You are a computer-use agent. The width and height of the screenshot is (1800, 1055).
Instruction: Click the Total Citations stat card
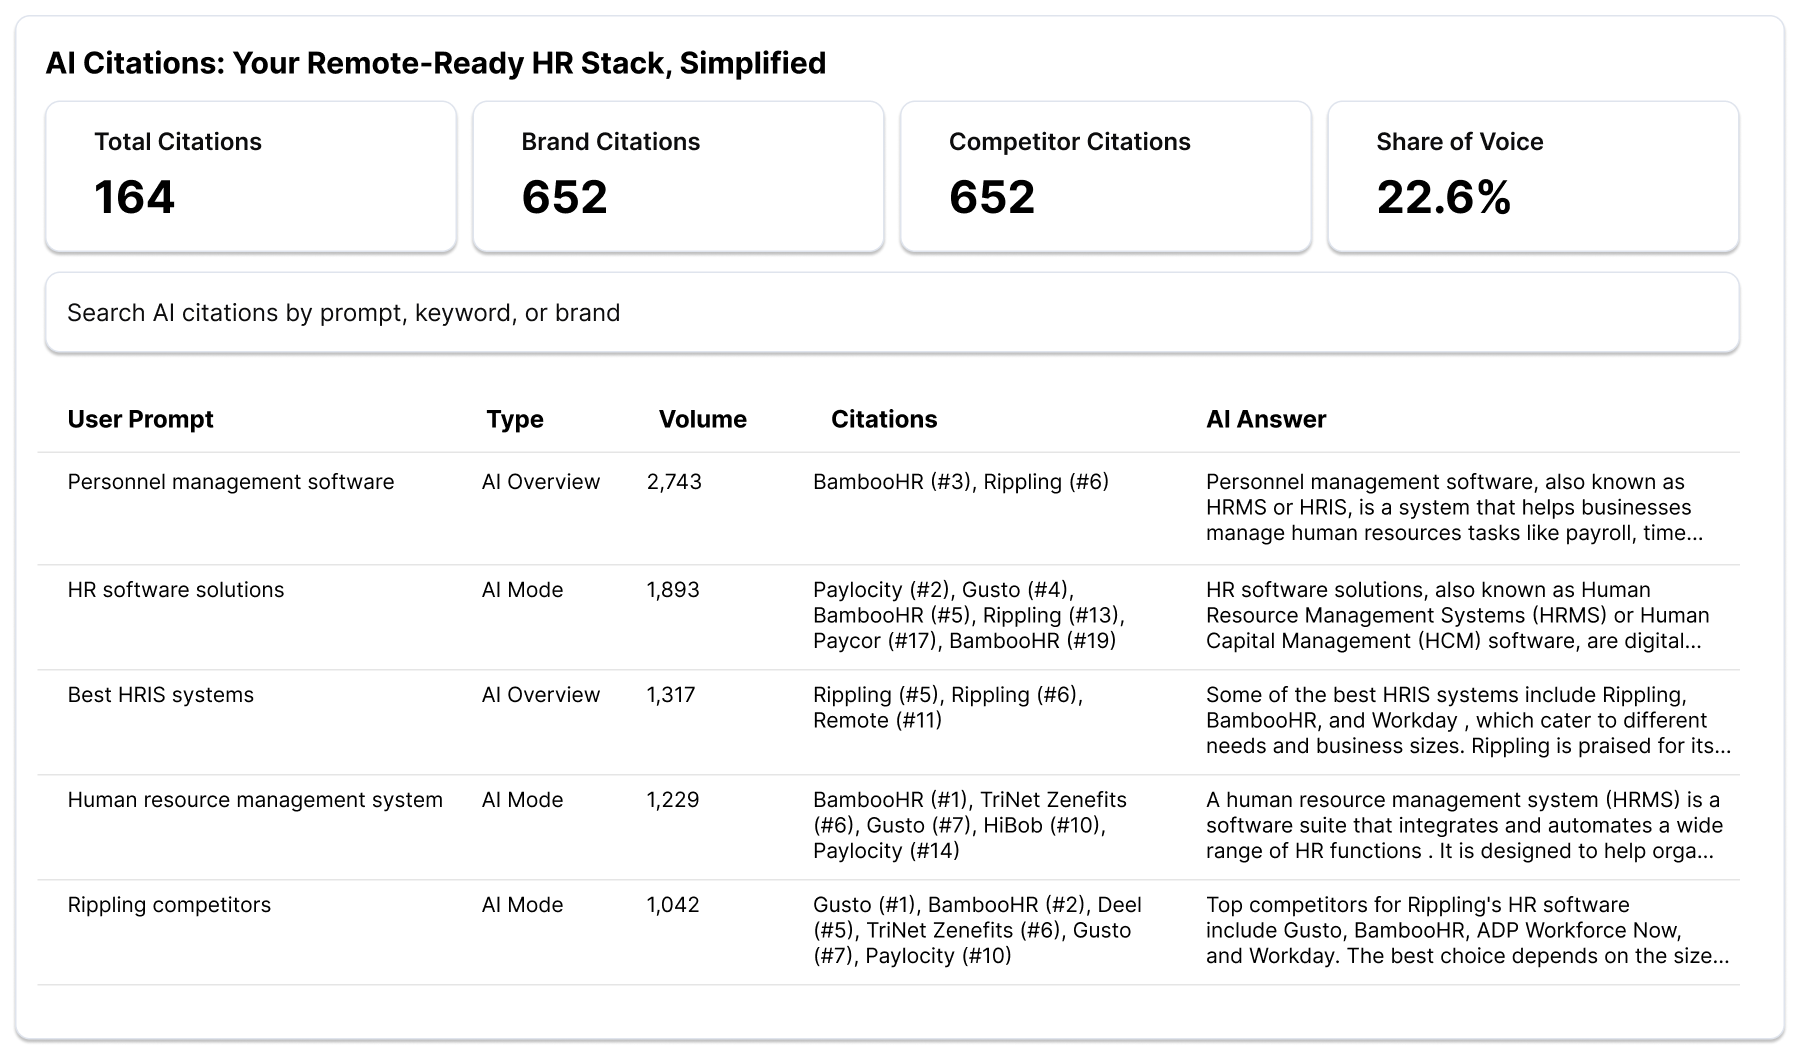[x=250, y=176]
